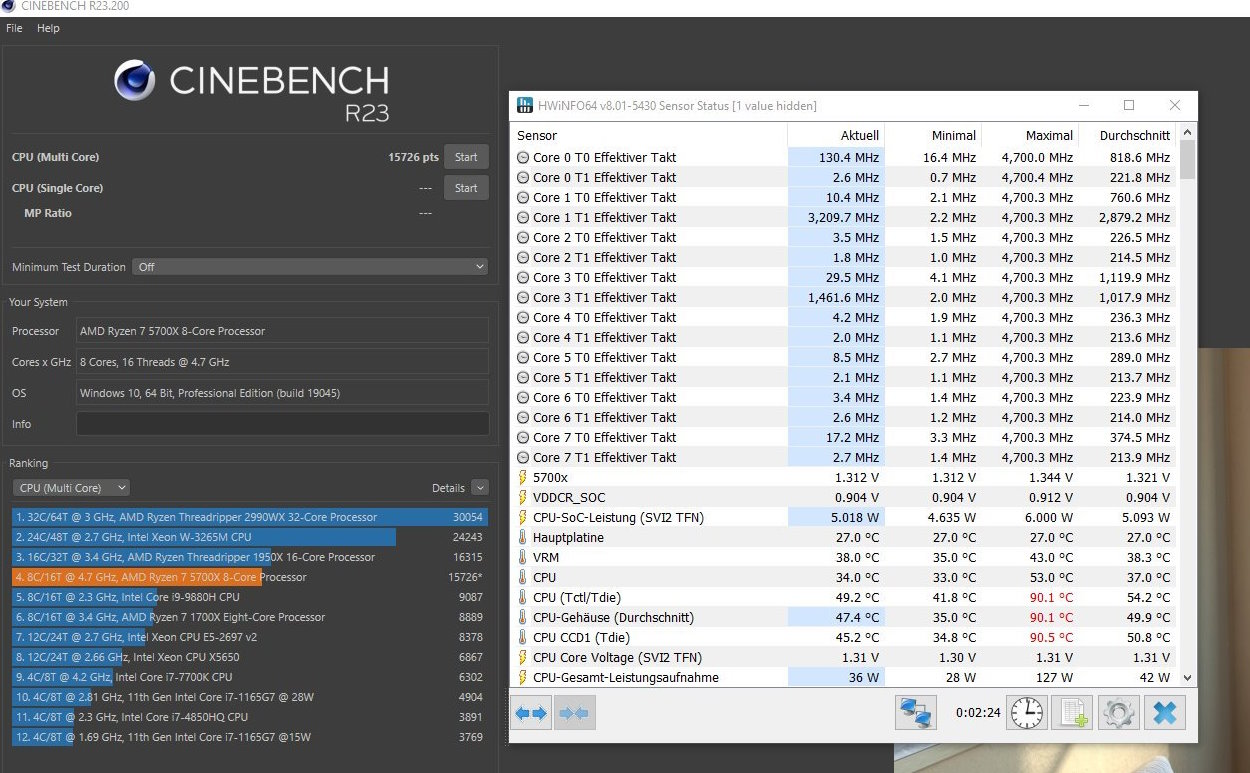Click the clock icon of Core 3 T1 row
Viewport: 1250px width, 773px height.
coord(523,297)
